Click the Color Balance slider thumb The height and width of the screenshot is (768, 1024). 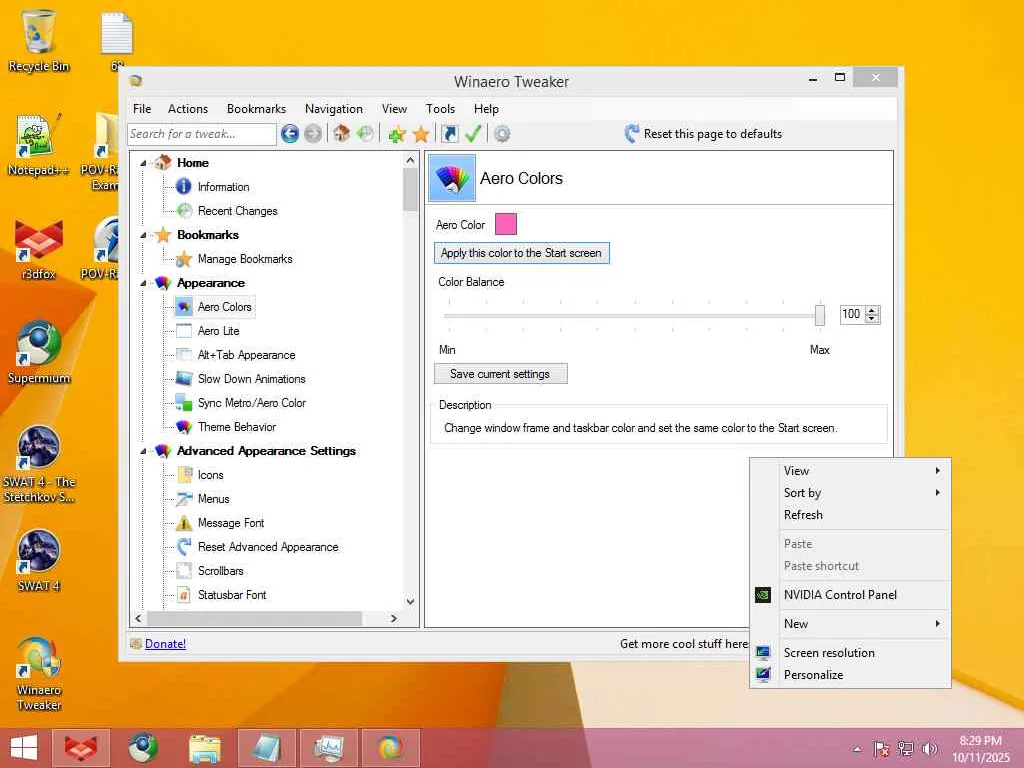pos(820,315)
